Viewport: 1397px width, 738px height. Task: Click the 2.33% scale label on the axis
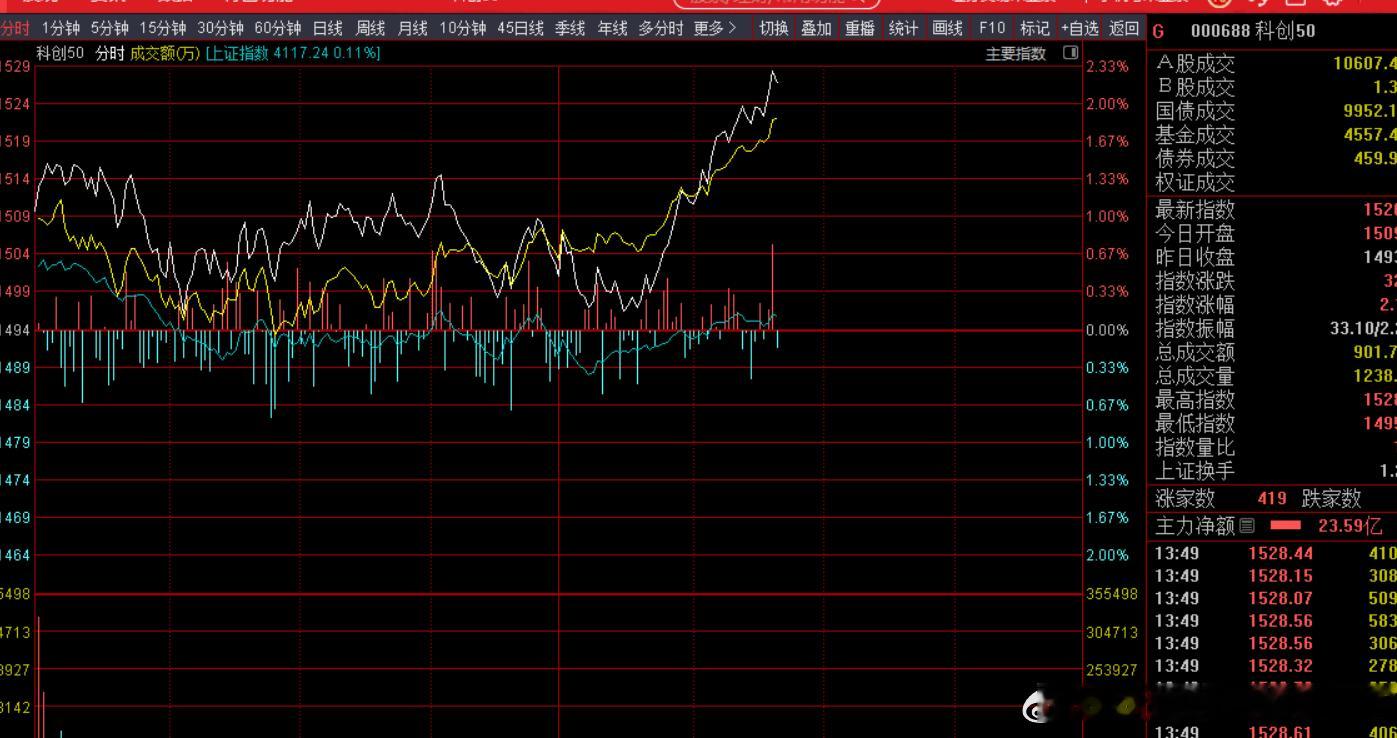coord(1109,65)
